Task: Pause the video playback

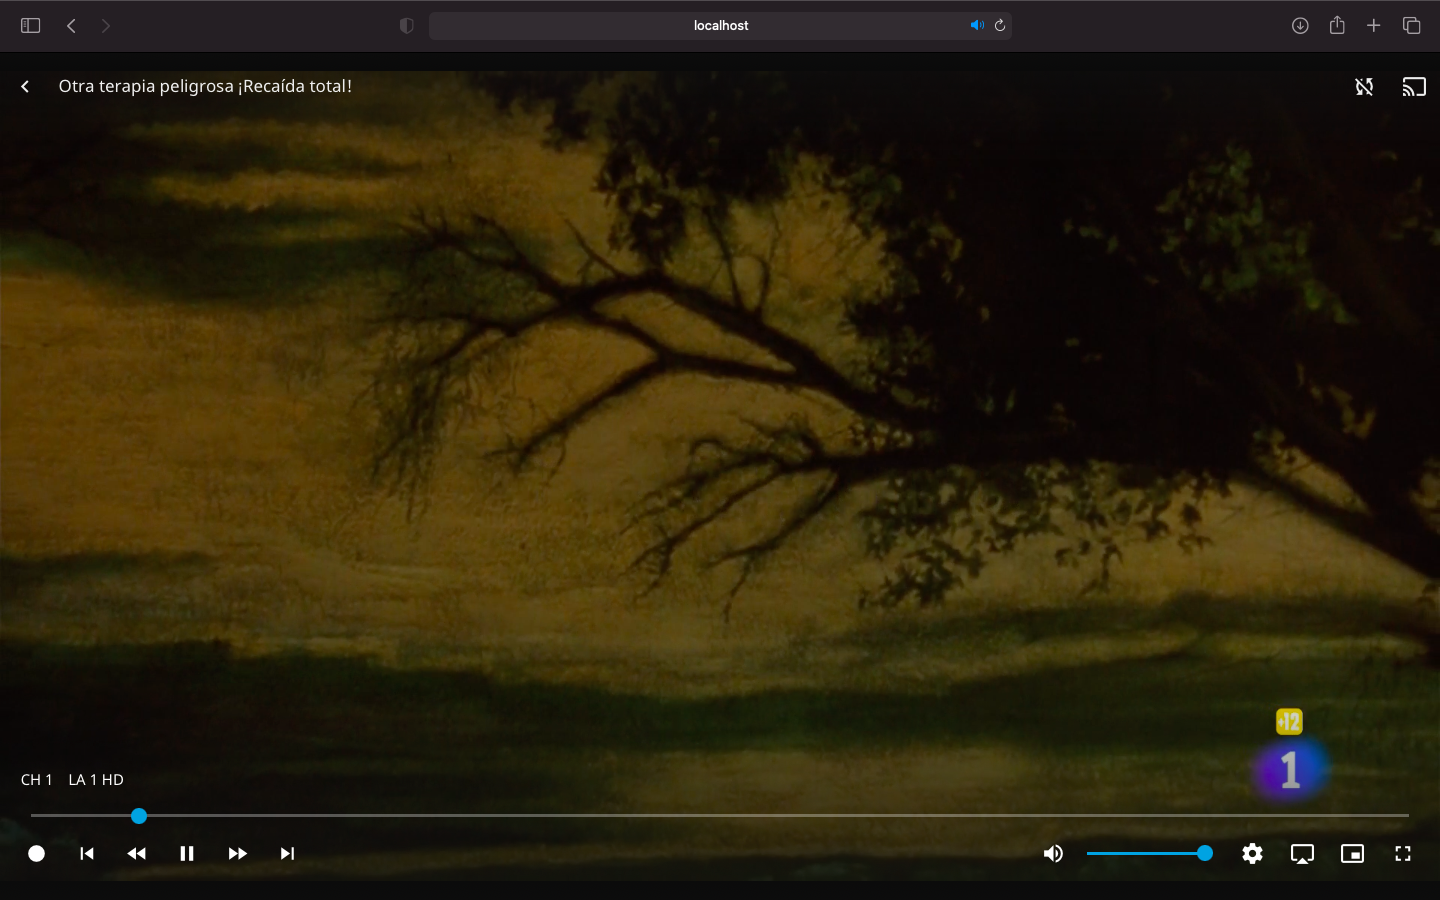Action: point(187,853)
